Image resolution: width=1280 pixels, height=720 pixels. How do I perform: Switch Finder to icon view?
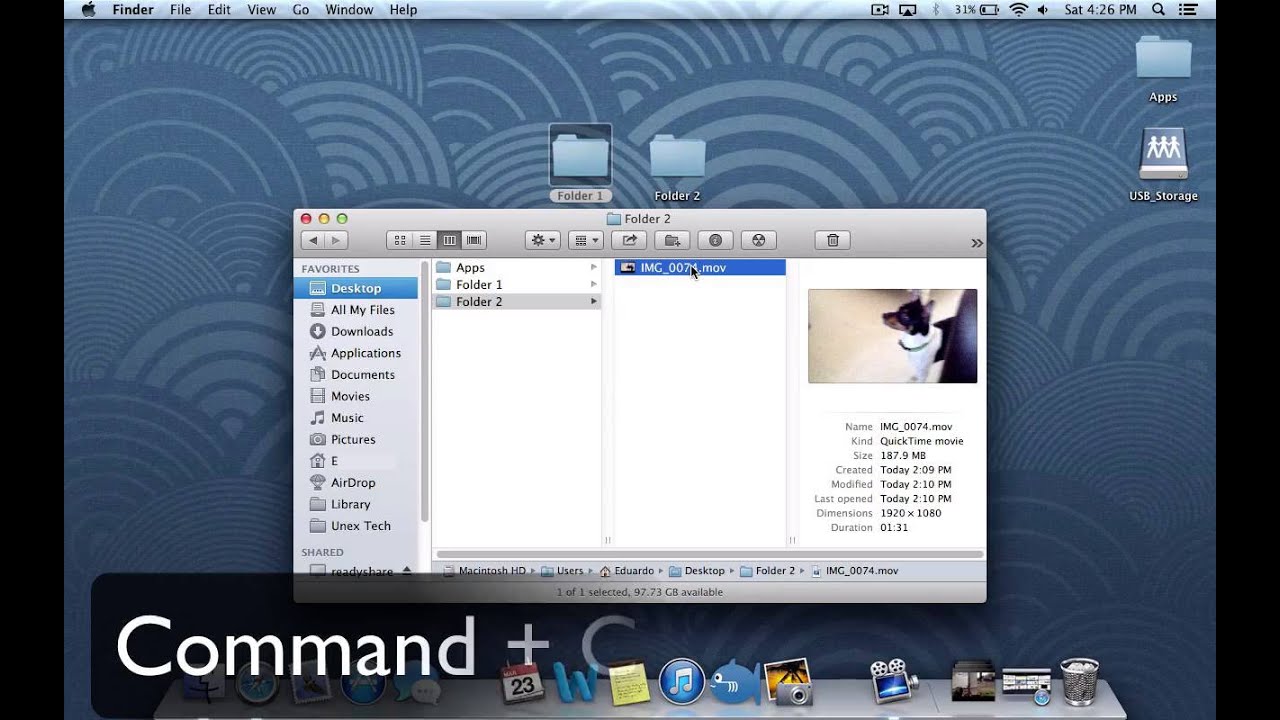pyautogui.click(x=399, y=240)
